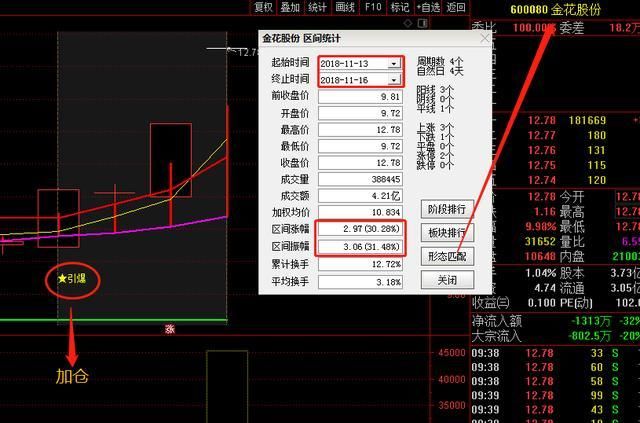Click the 09:39 trade row with volume 99

(x=556, y=395)
